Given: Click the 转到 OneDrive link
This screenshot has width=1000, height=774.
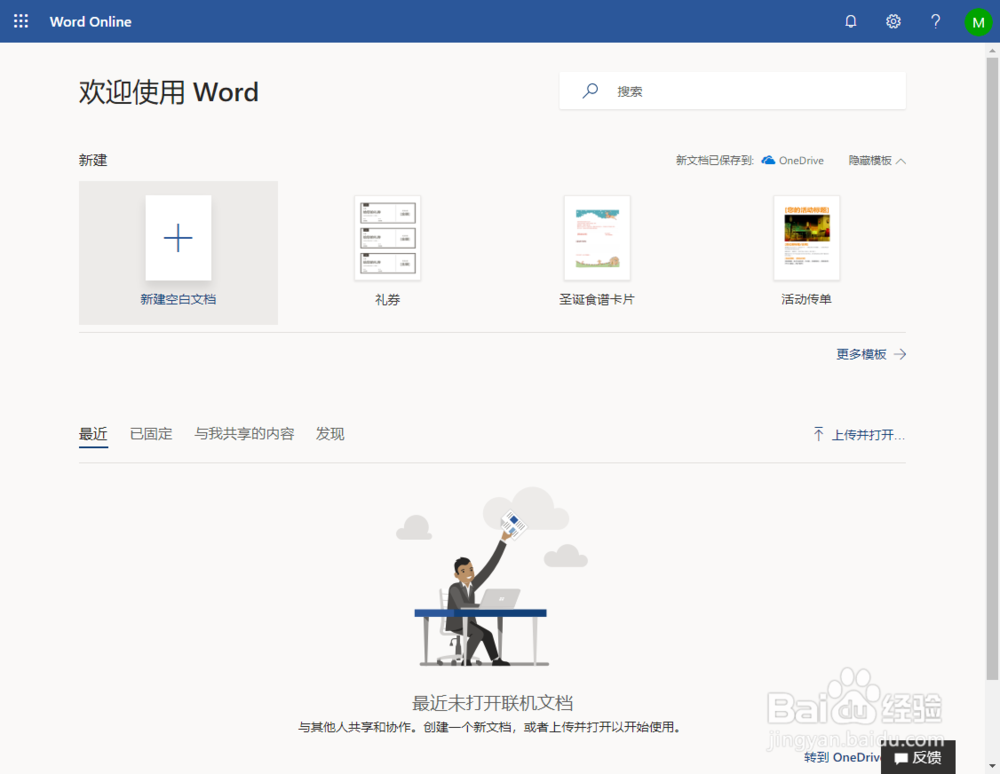Looking at the screenshot, I should click(x=842, y=757).
